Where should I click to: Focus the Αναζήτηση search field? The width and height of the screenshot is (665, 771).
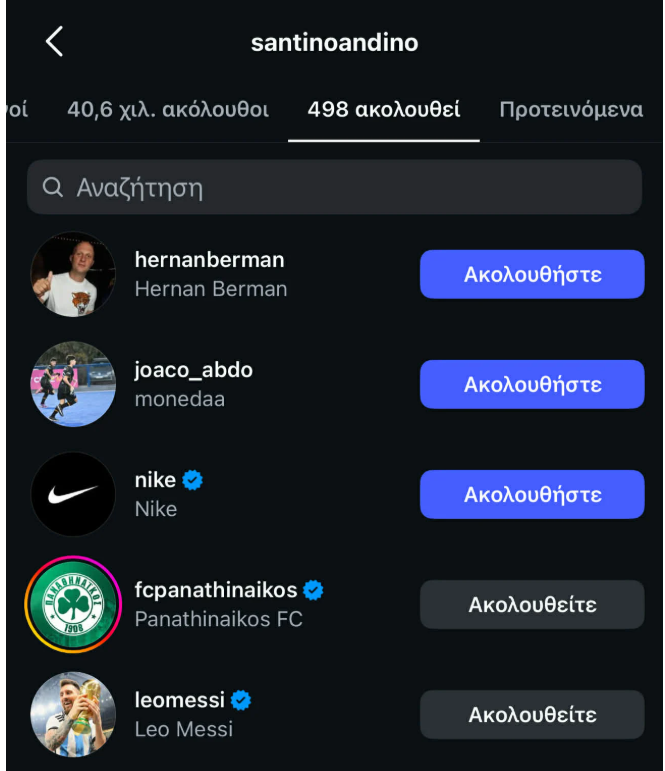coord(334,187)
